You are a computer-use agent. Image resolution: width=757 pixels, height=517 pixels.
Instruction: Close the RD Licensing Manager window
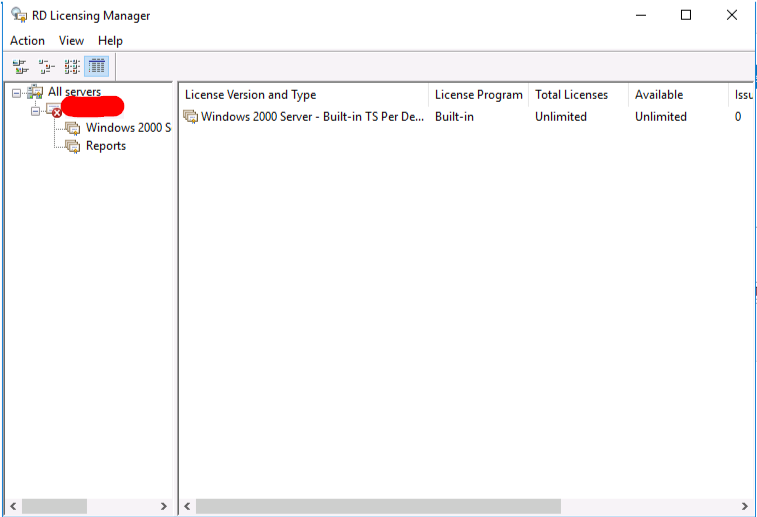[731, 15]
